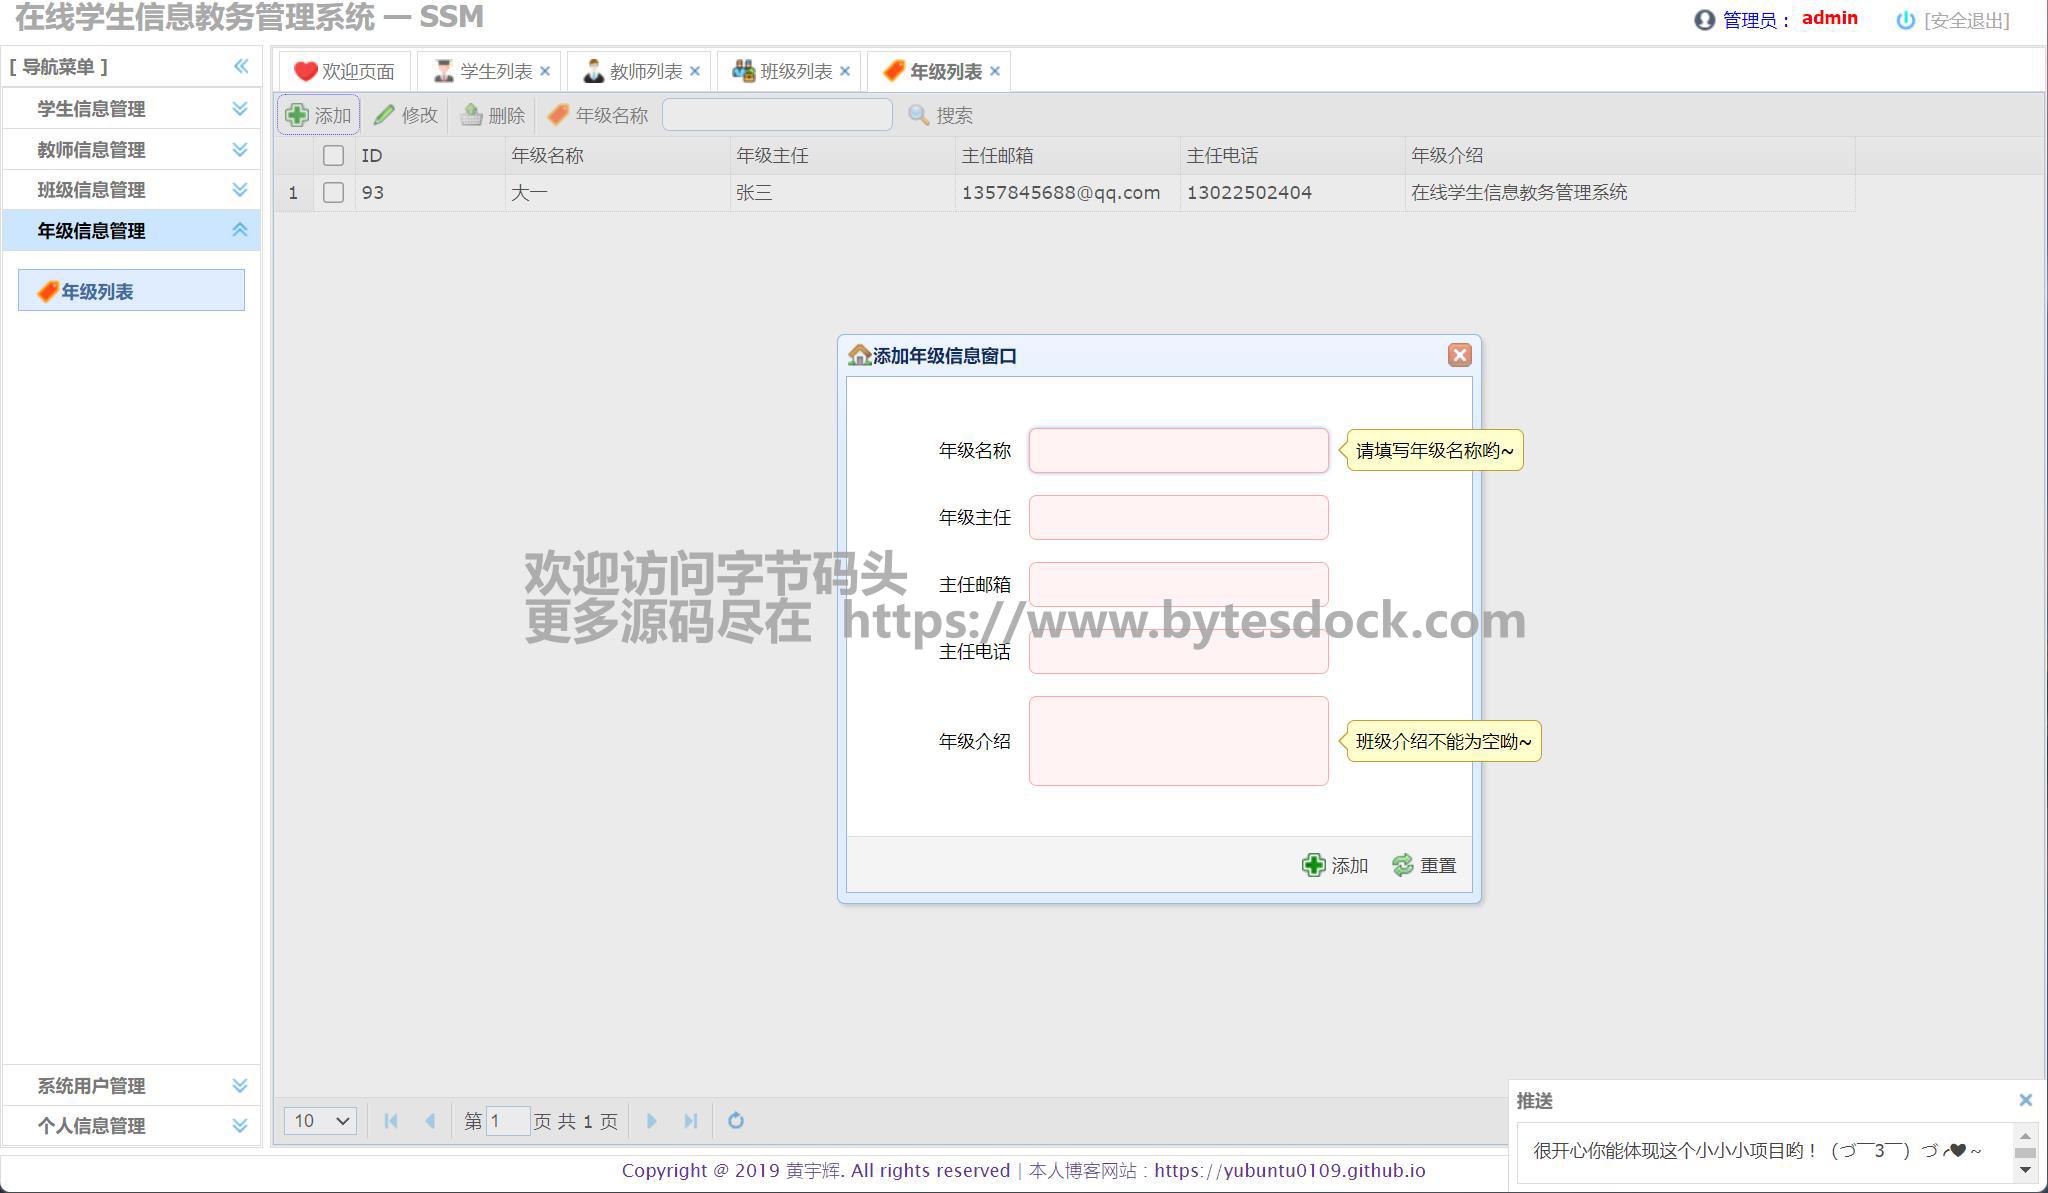The height and width of the screenshot is (1193, 2048).
Task: Open the yubuntu0109.github.io blog link
Action: tap(1289, 1171)
